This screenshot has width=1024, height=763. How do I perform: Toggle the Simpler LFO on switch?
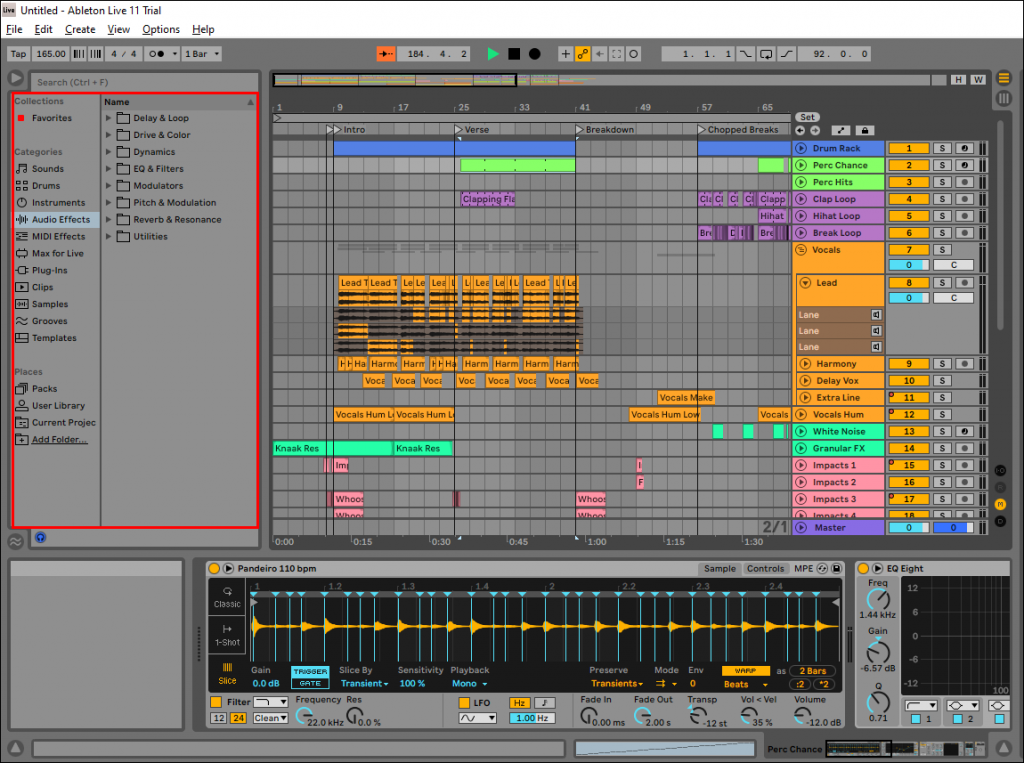tap(464, 703)
